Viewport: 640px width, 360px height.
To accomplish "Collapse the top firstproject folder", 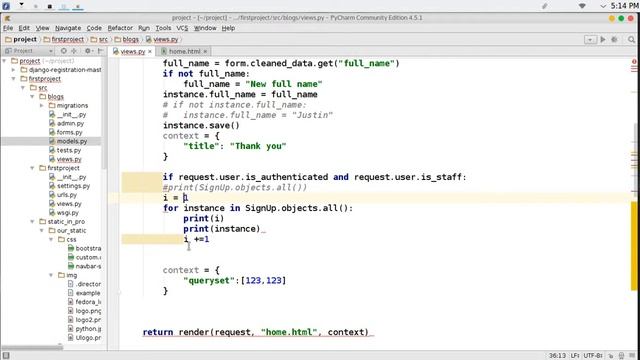I will pos(14,79).
